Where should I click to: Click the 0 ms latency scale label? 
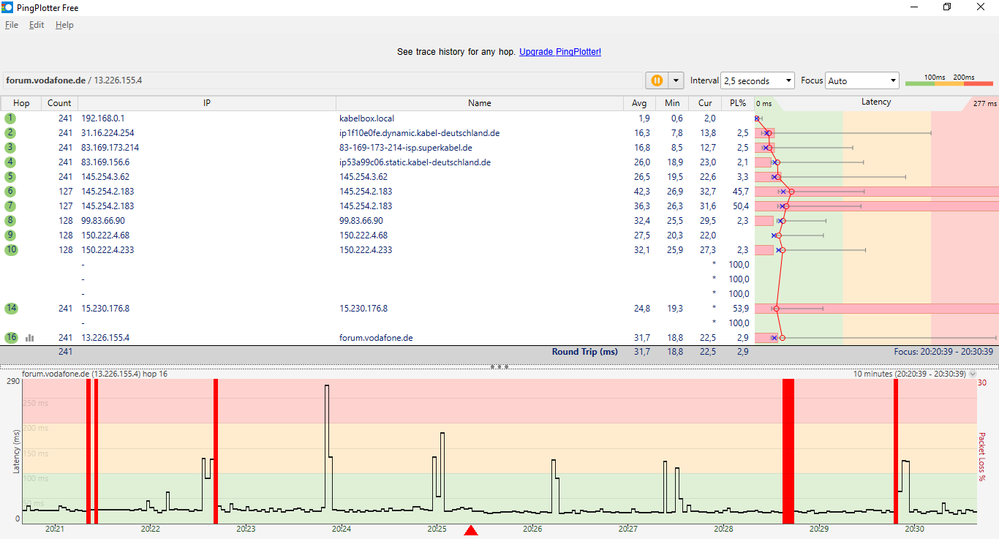pos(764,103)
